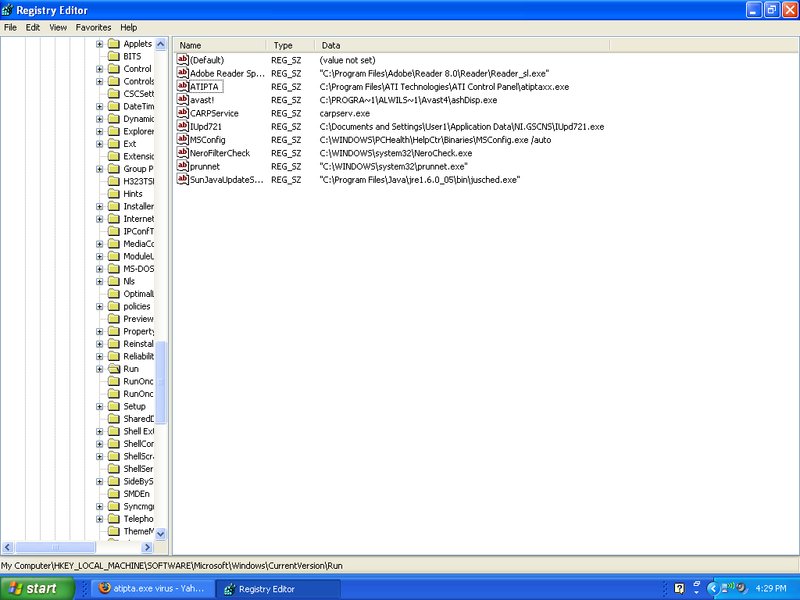Click the SunJavaUpdateS value's string icon
Image resolution: width=800 pixels, height=600 pixels.
[x=183, y=179]
